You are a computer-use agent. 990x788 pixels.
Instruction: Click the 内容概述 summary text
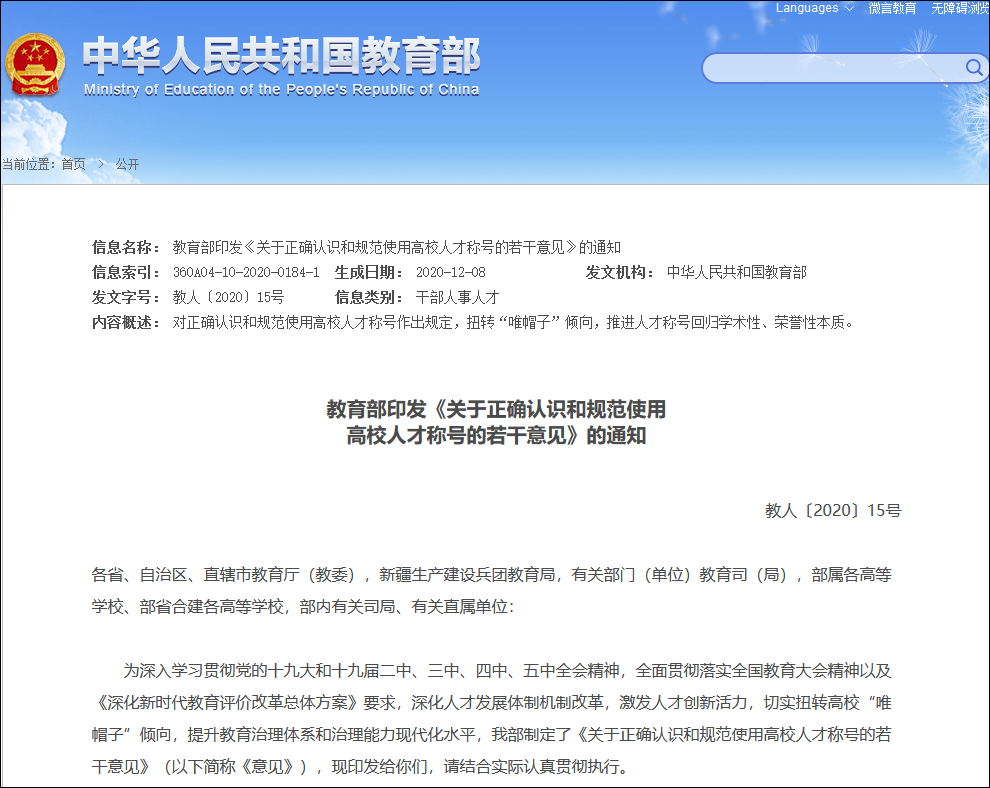[514, 323]
